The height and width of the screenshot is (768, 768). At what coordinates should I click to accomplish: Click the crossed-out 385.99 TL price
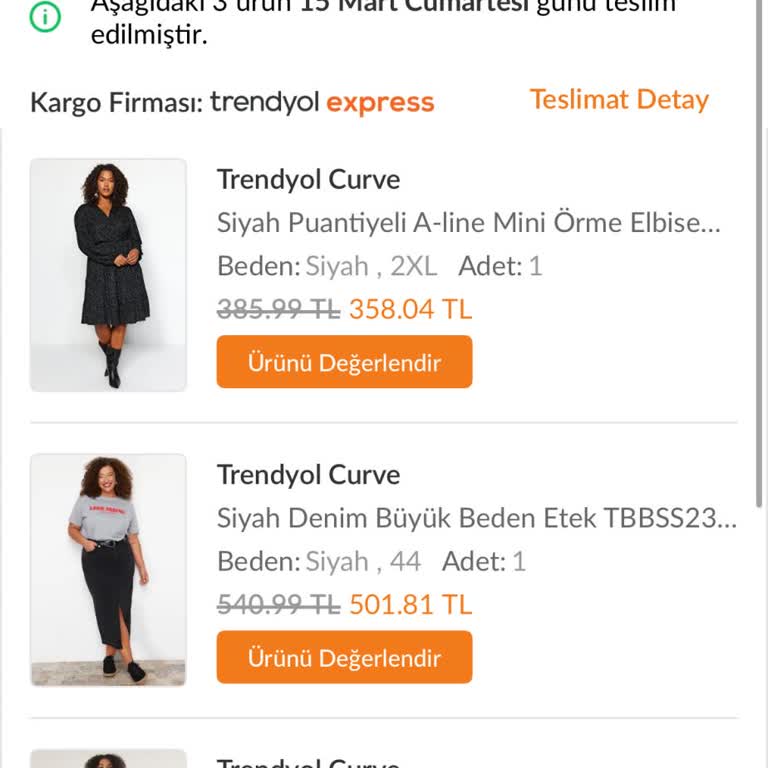(278, 310)
